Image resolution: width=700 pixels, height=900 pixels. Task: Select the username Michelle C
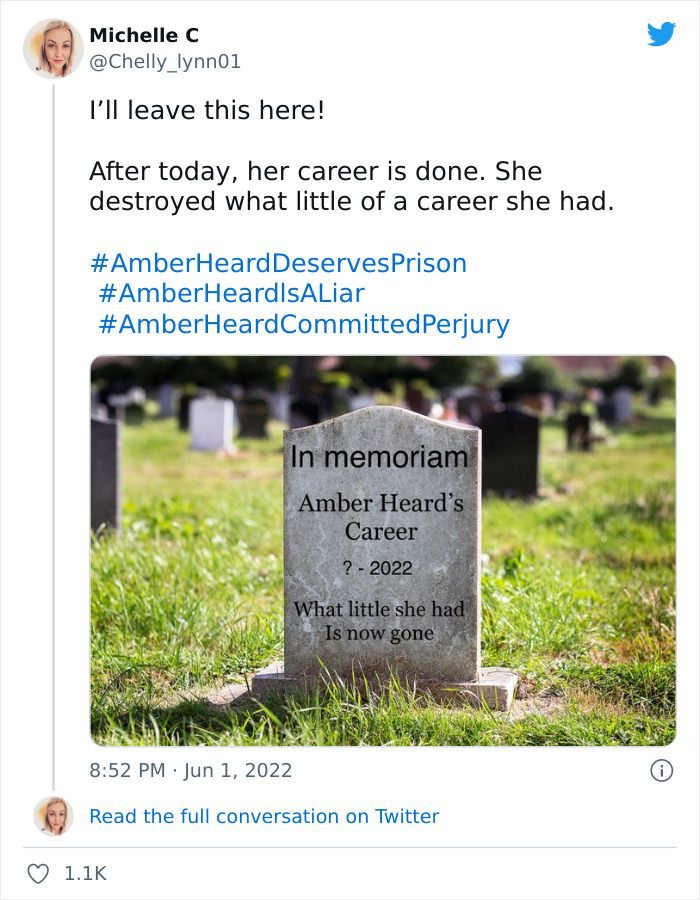tap(144, 34)
